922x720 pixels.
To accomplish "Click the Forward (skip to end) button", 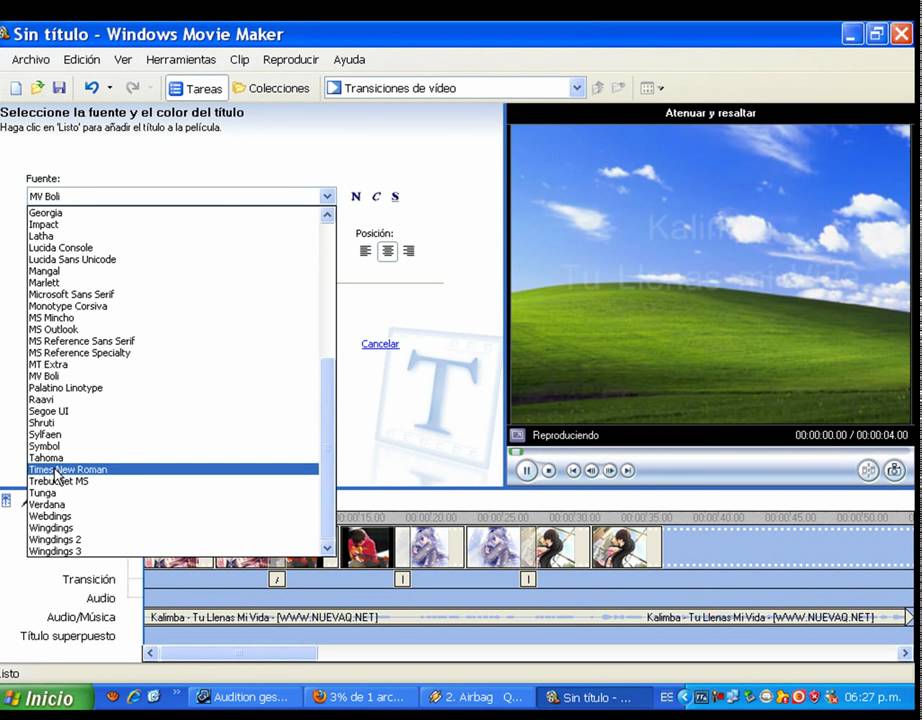I will point(628,471).
